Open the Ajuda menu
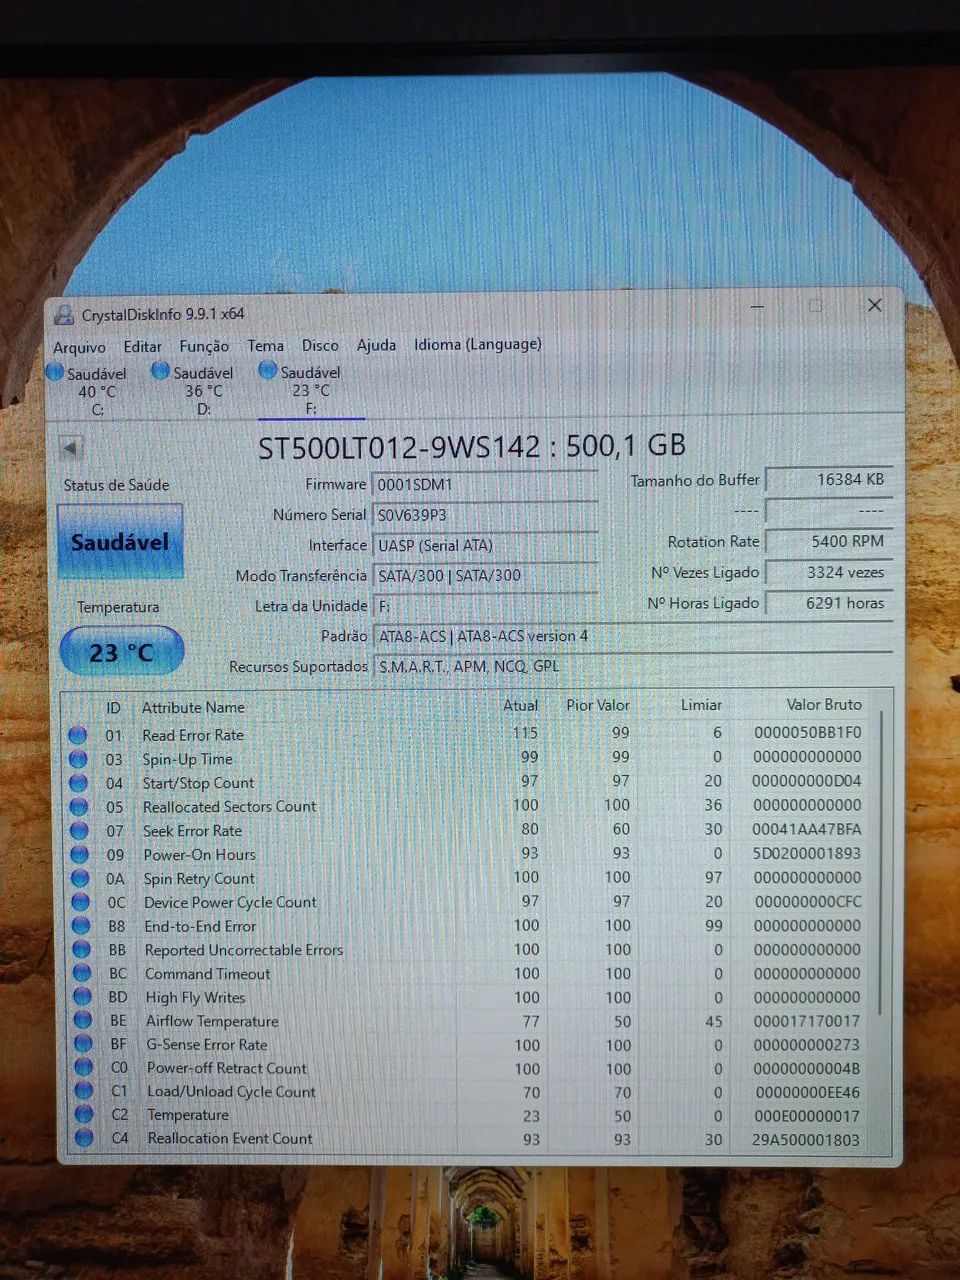The height and width of the screenshot is (1280, 960). point(376,345)
